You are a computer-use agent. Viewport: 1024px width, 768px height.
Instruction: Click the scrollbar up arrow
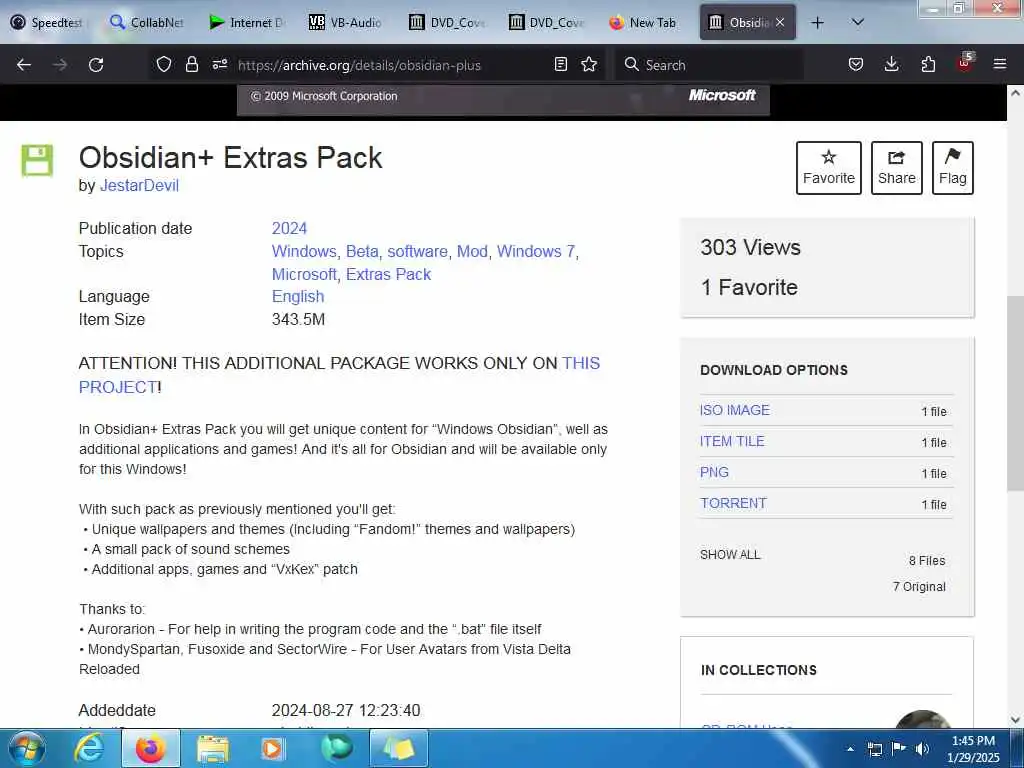click(1015, 93)
